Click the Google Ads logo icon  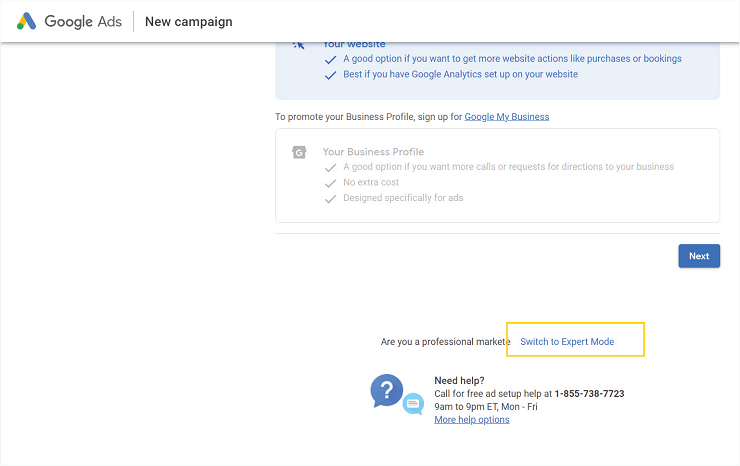pyautogui.click(x=26, y=21)
